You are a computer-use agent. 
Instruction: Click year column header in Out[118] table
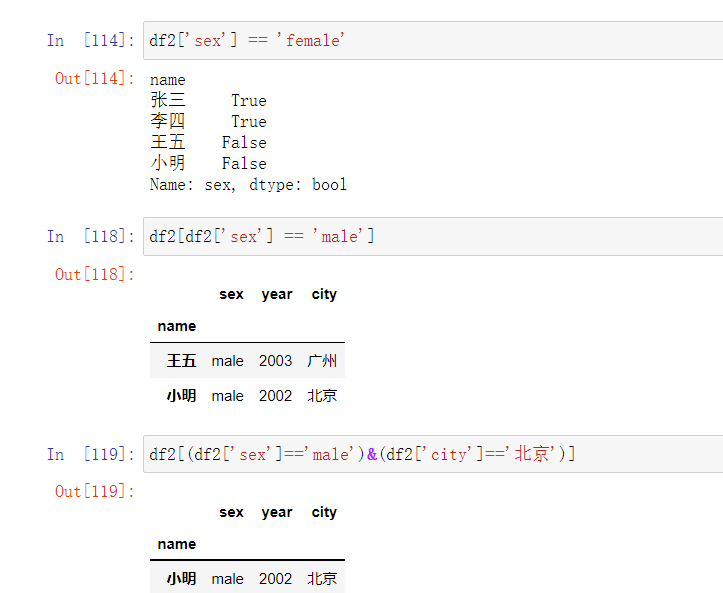277,294
